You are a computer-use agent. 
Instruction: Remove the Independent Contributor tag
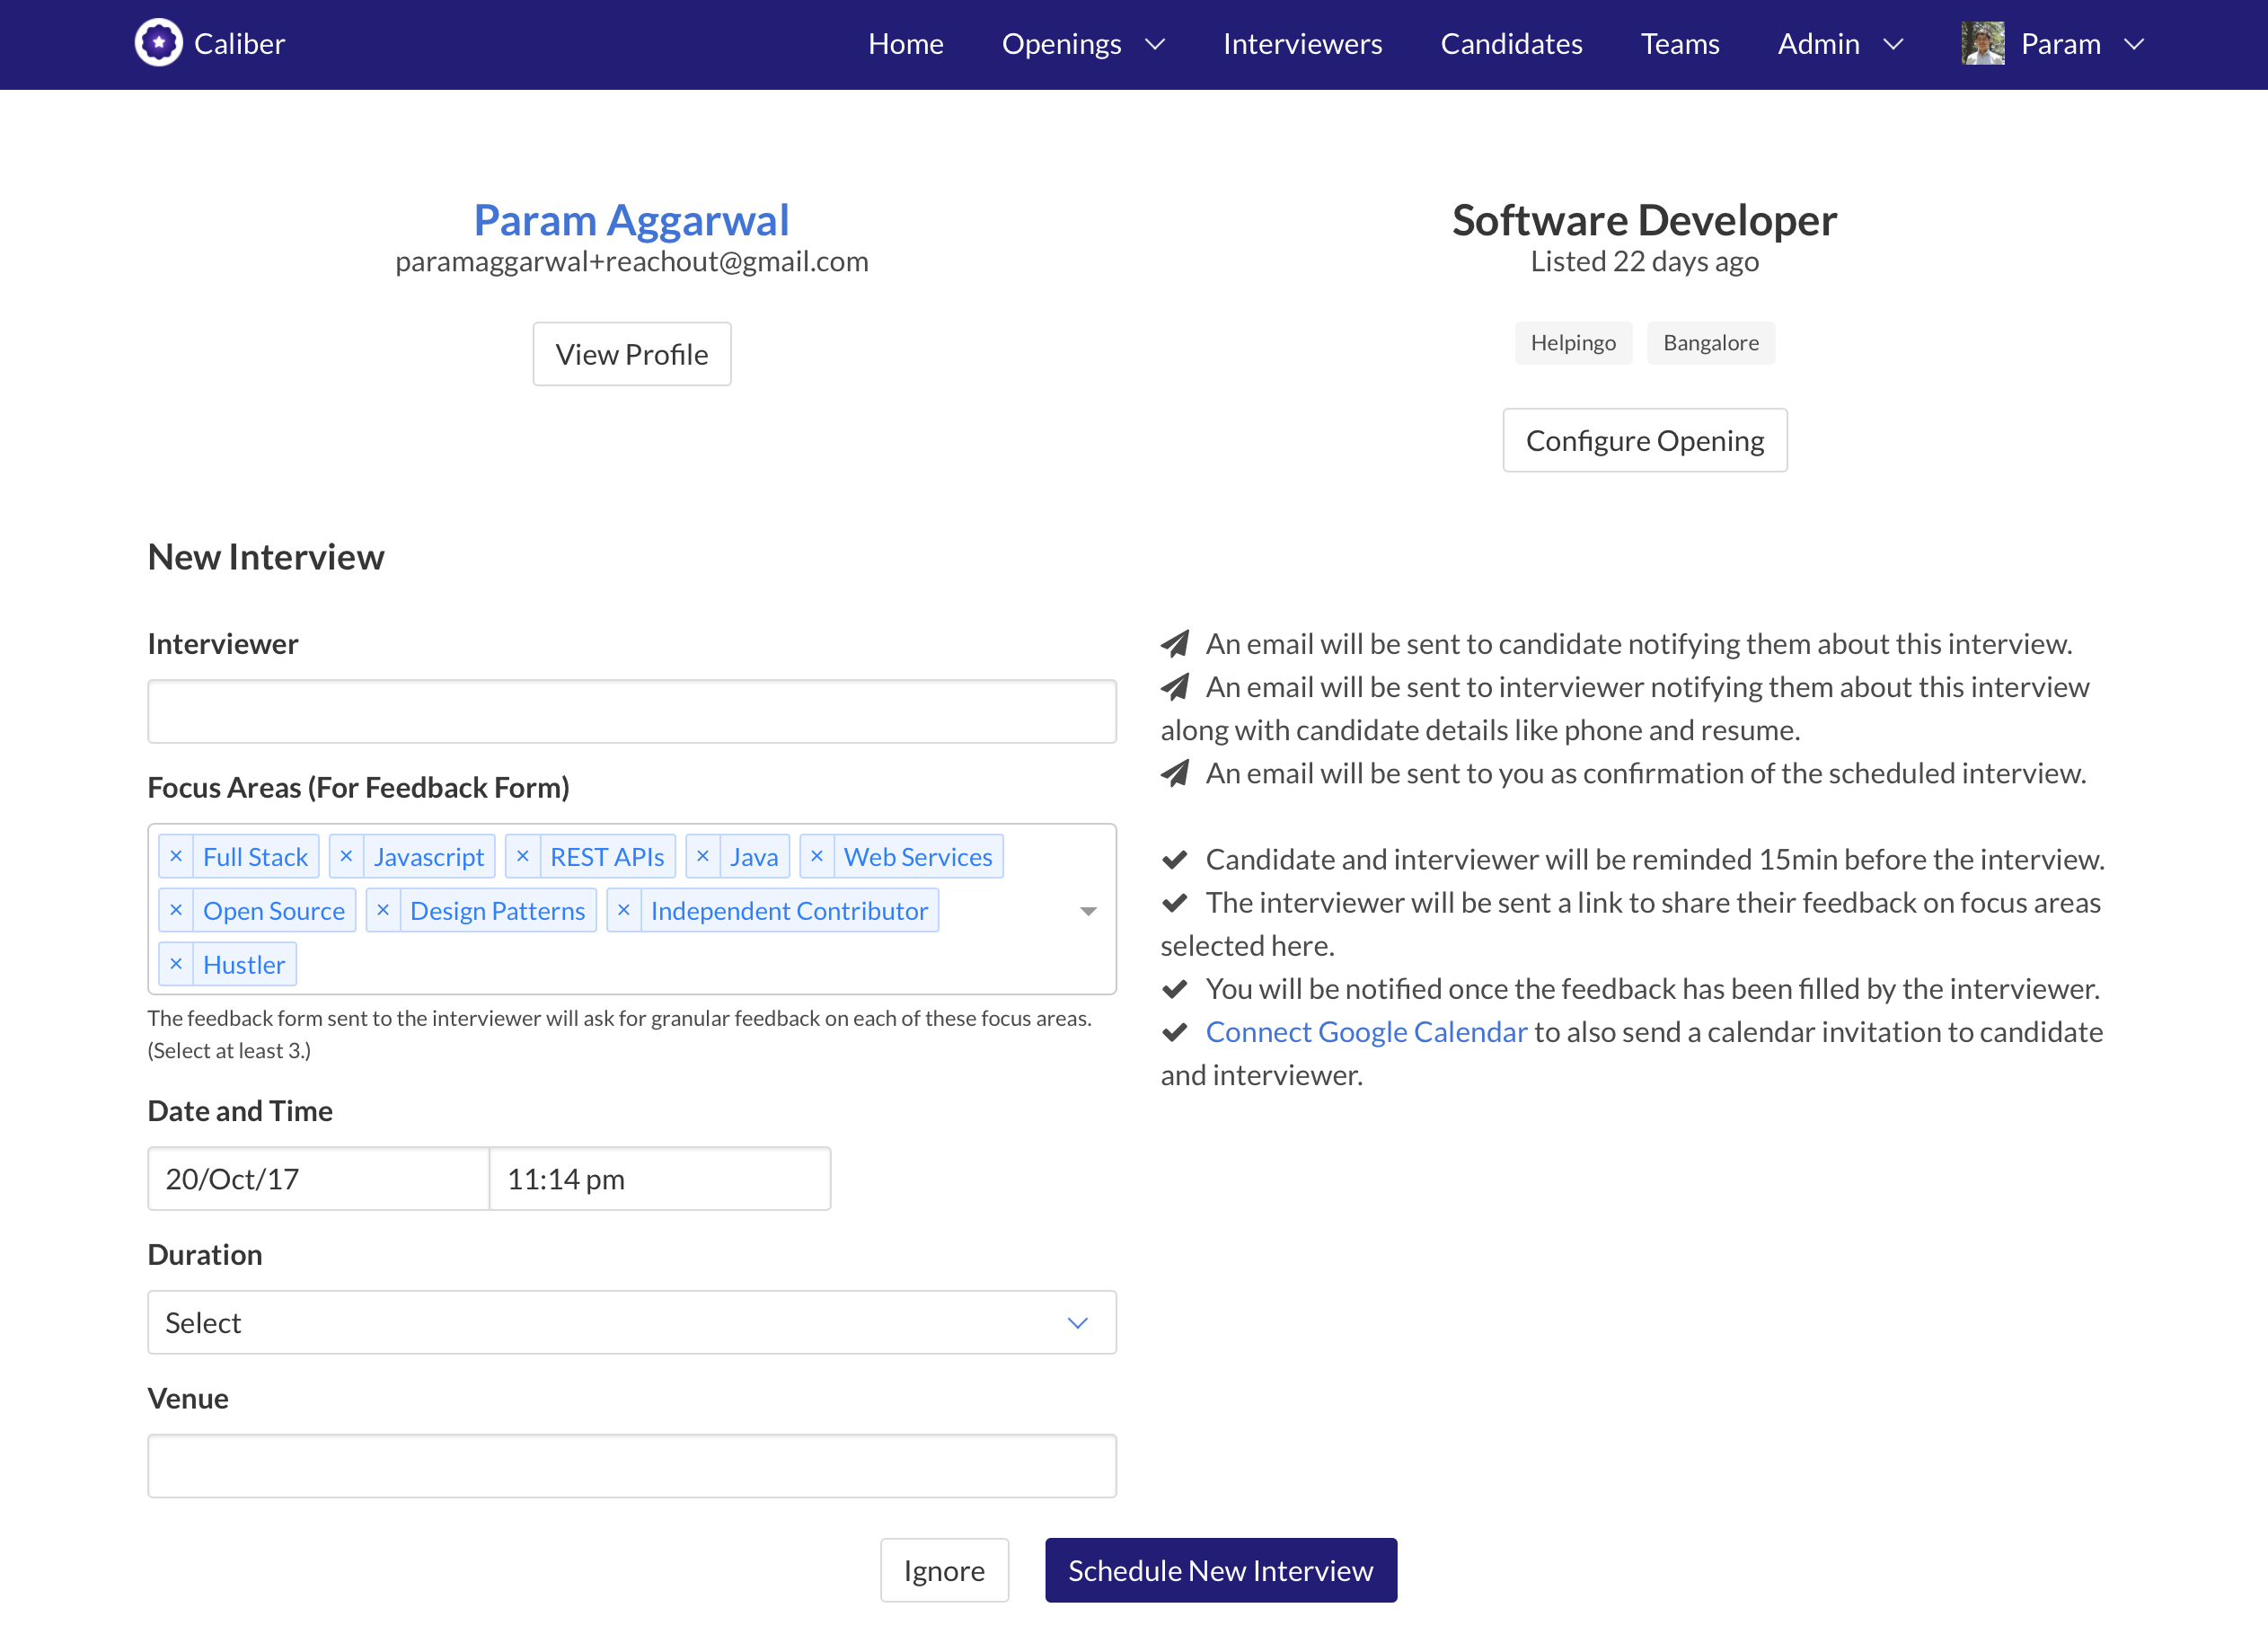point(624,911)
